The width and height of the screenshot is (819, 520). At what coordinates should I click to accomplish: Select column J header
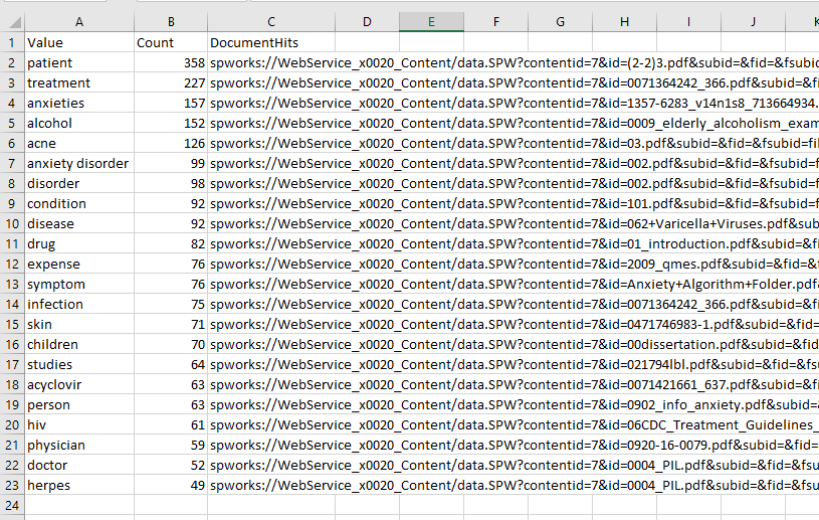coord(753,22)
